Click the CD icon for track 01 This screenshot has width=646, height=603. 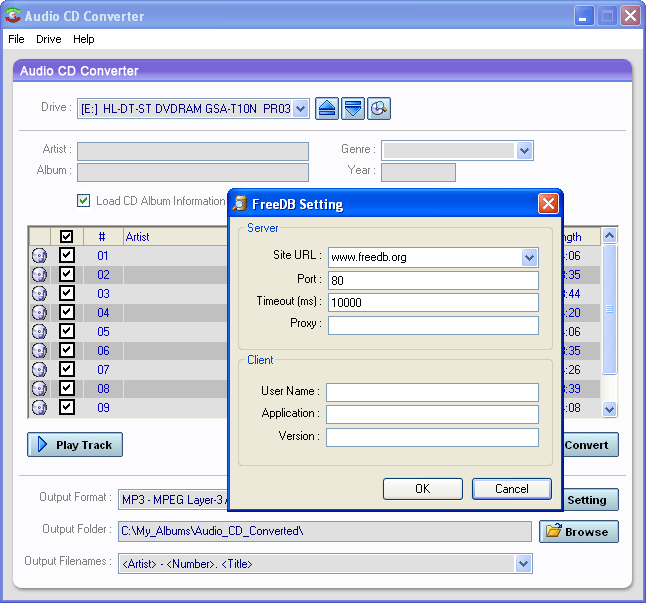tap(40, 256)
